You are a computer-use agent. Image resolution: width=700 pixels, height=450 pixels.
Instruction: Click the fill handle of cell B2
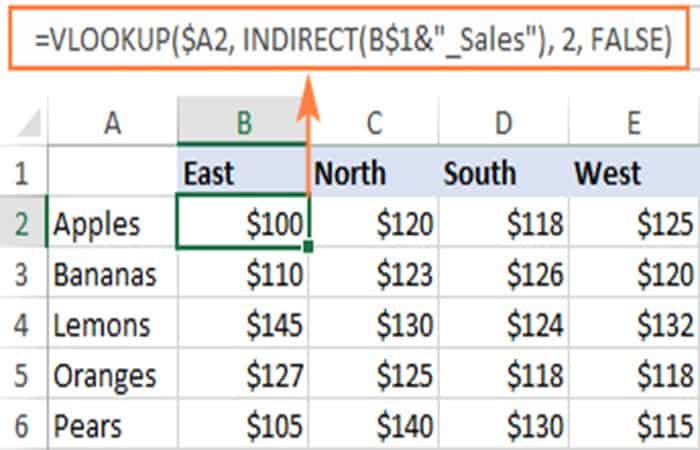309,246
